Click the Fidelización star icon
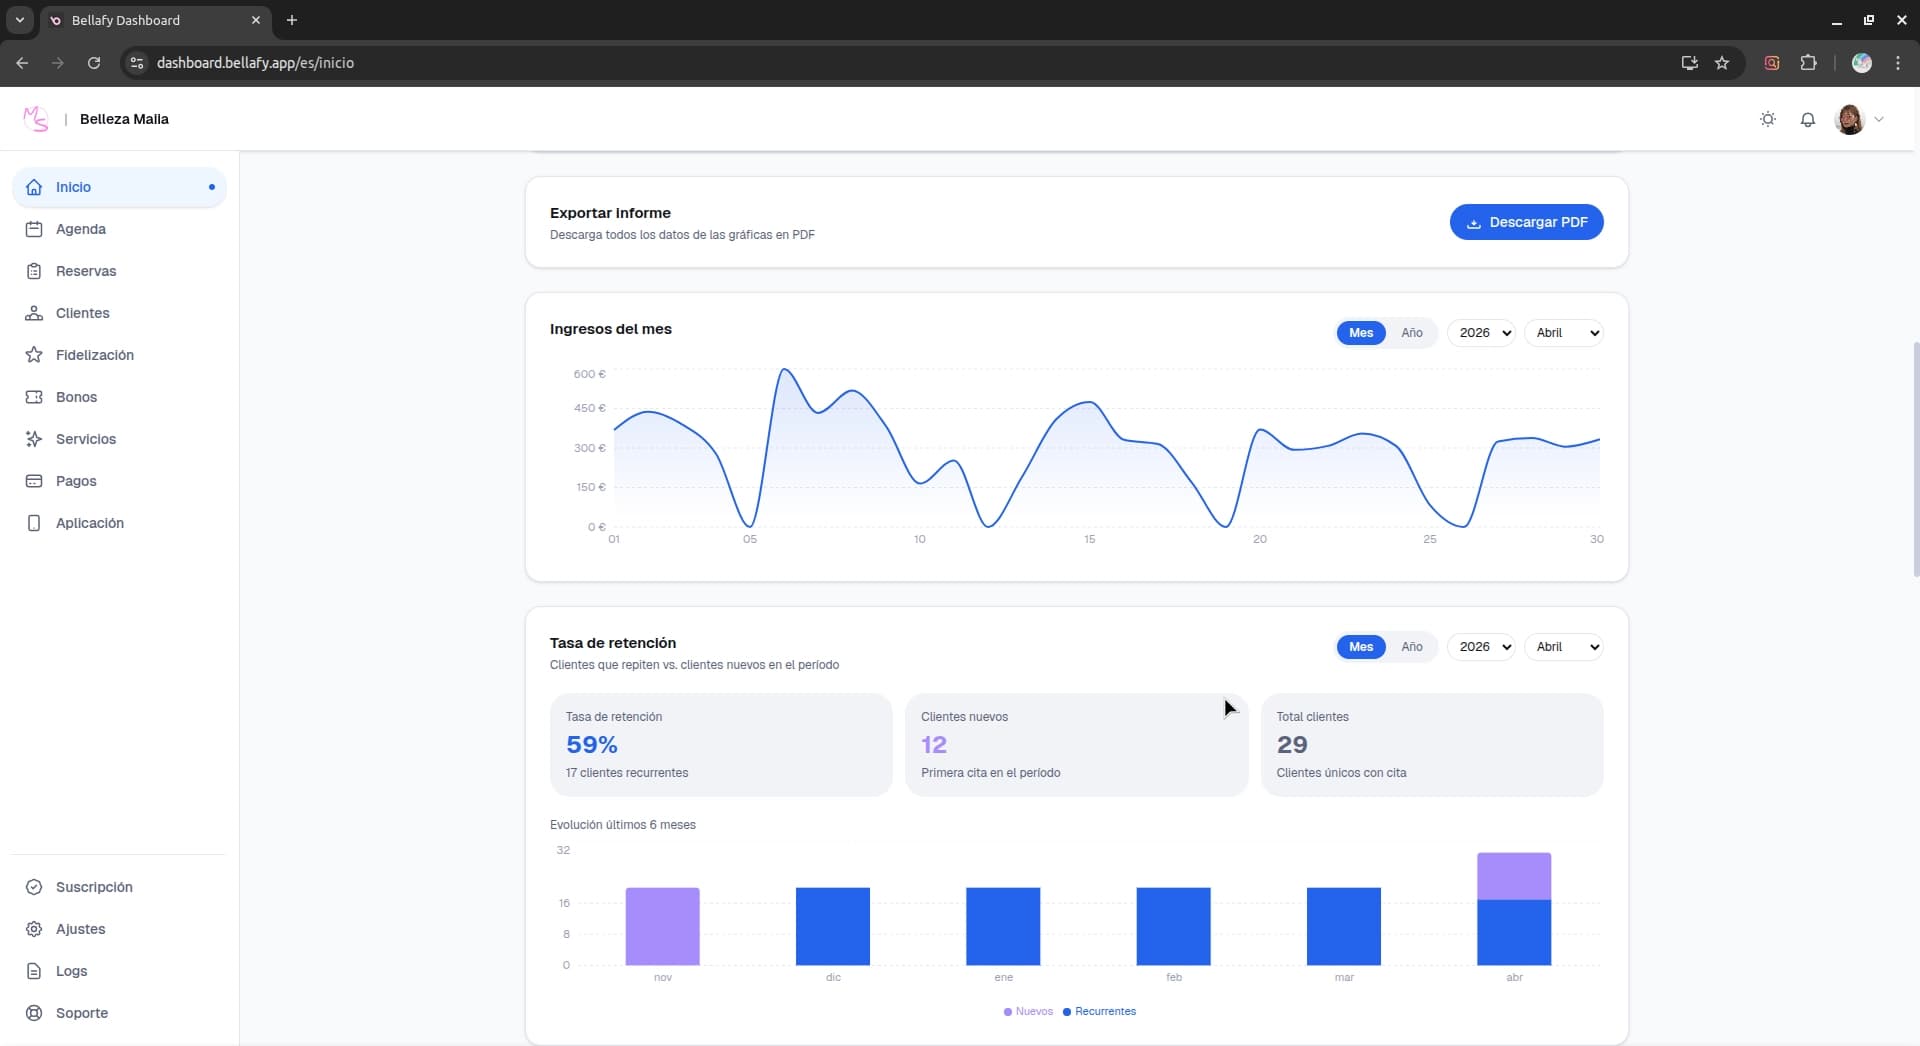 pos(34,354)
